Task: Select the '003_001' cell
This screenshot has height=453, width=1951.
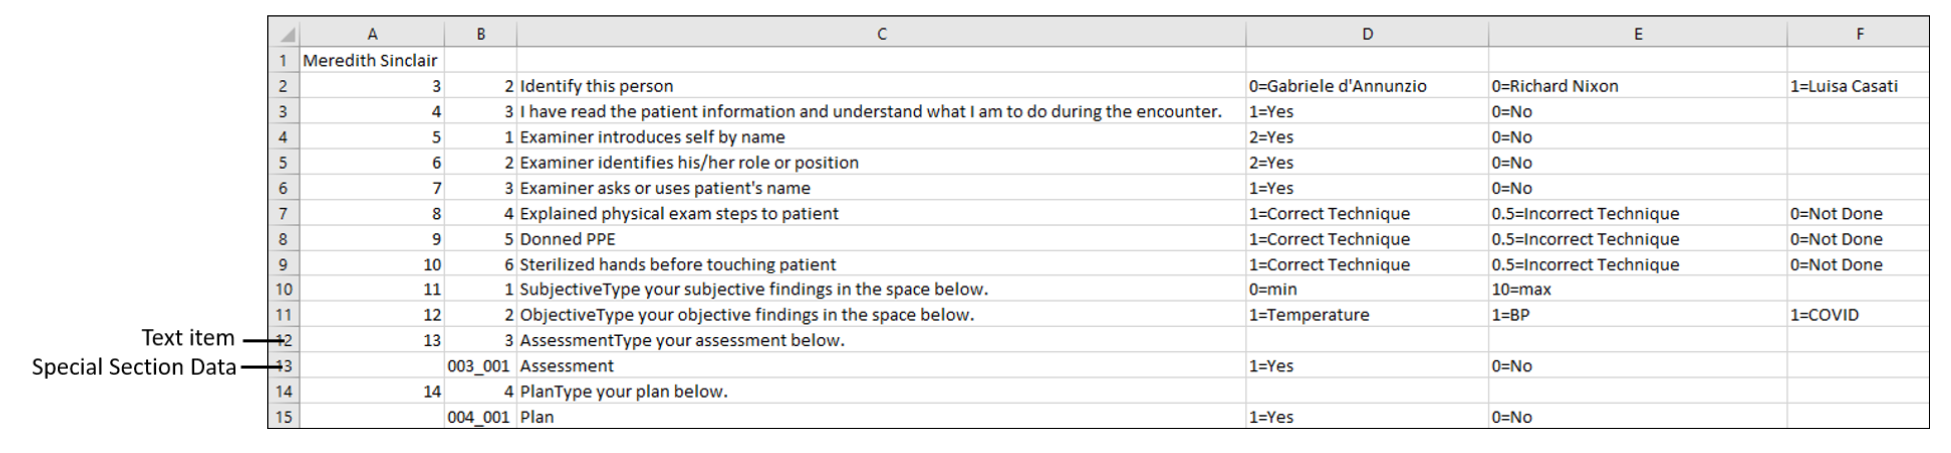Action: (481, 366)
